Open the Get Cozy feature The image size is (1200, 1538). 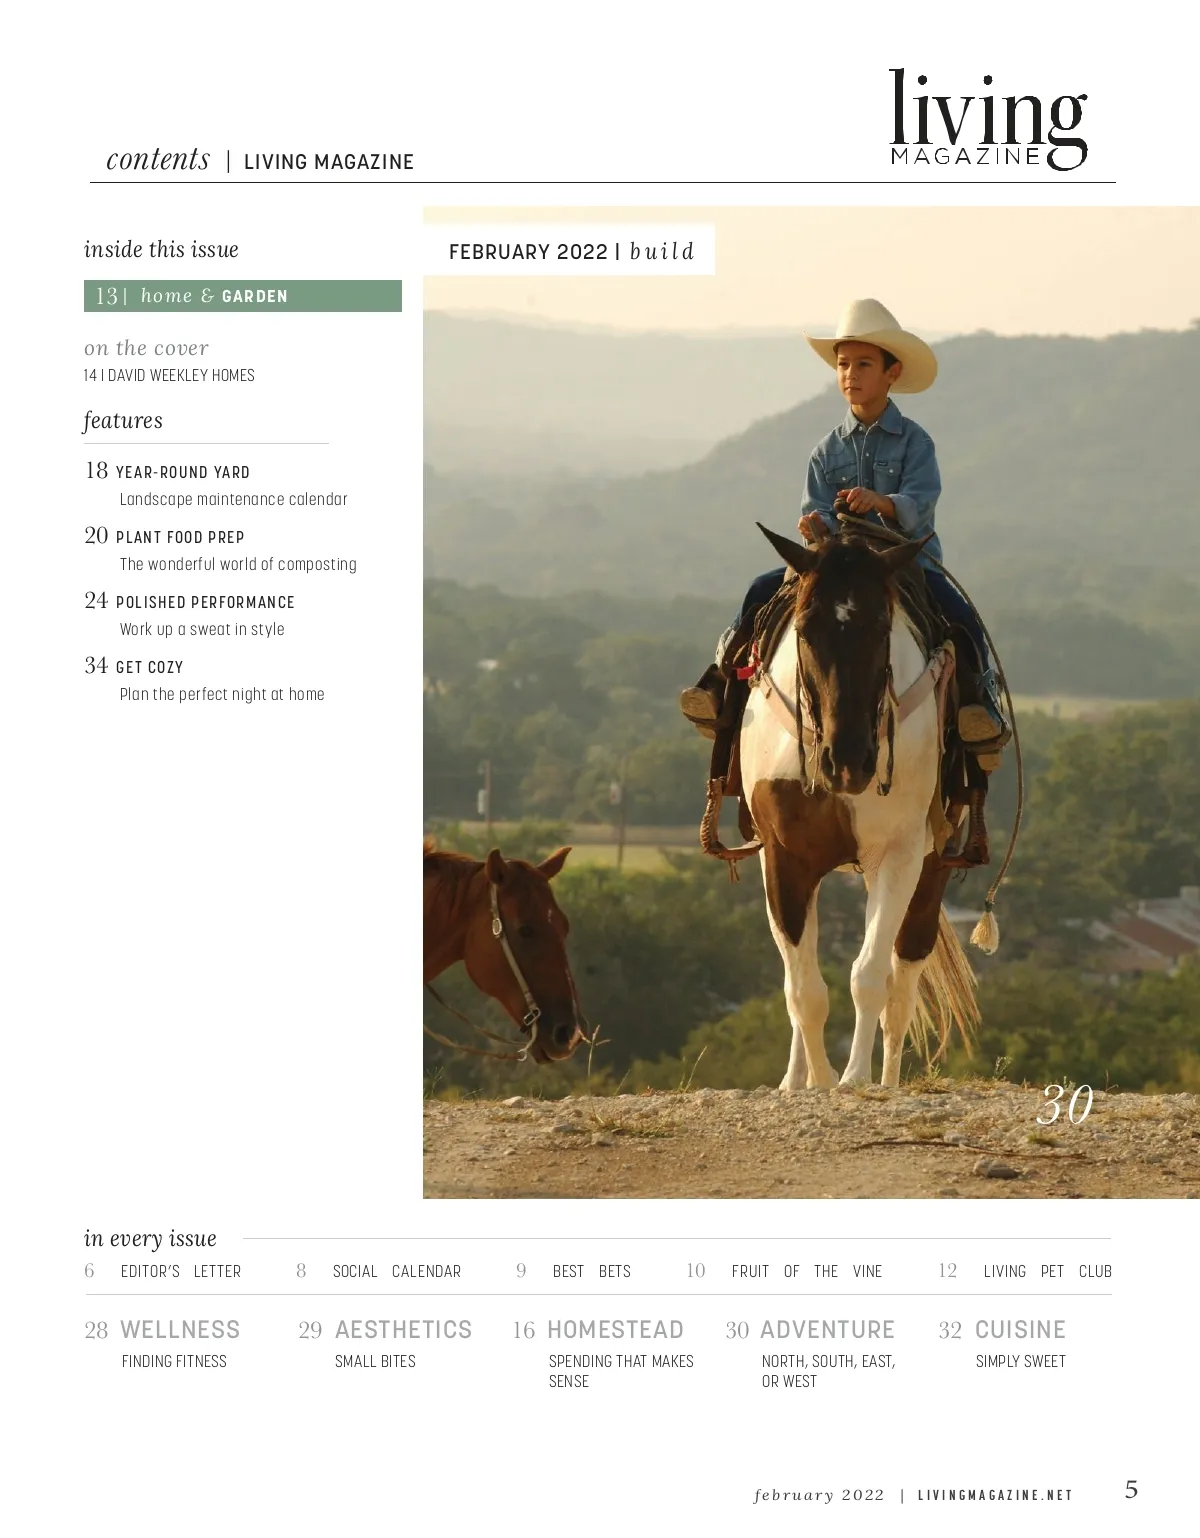pos(149,667)
